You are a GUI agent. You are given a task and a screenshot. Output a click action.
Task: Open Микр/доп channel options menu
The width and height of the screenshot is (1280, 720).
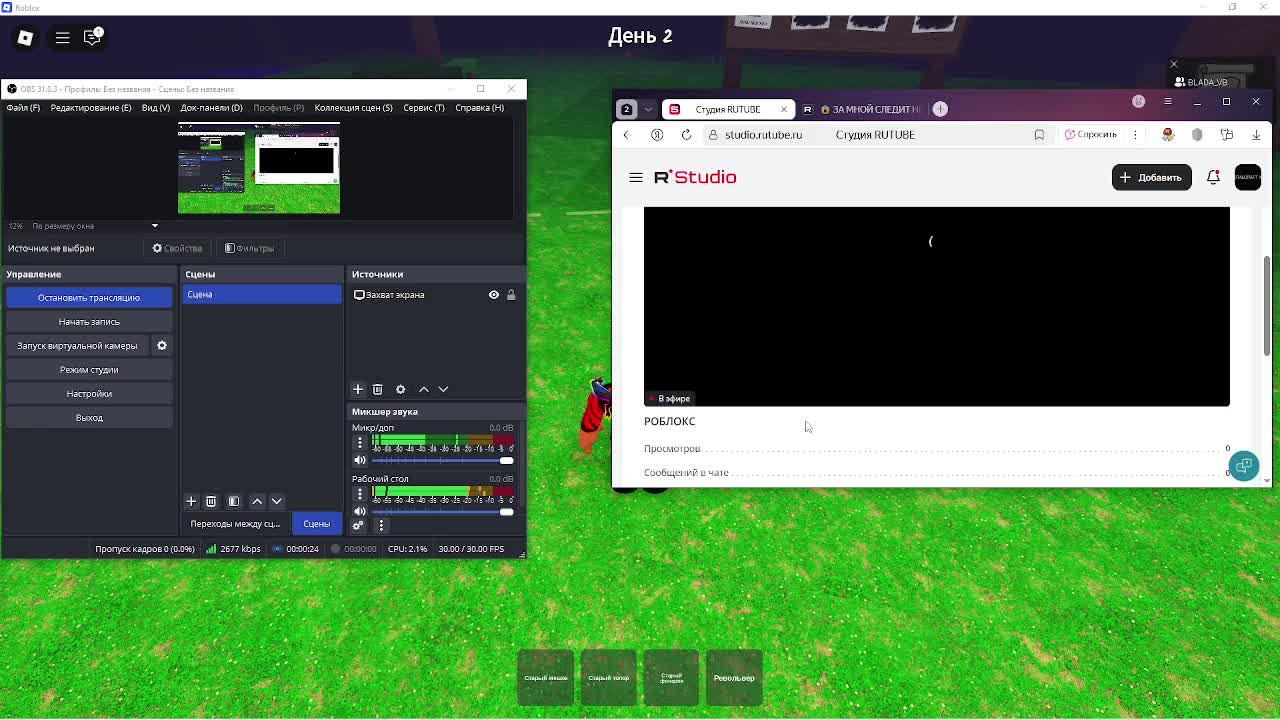point(360,442)
